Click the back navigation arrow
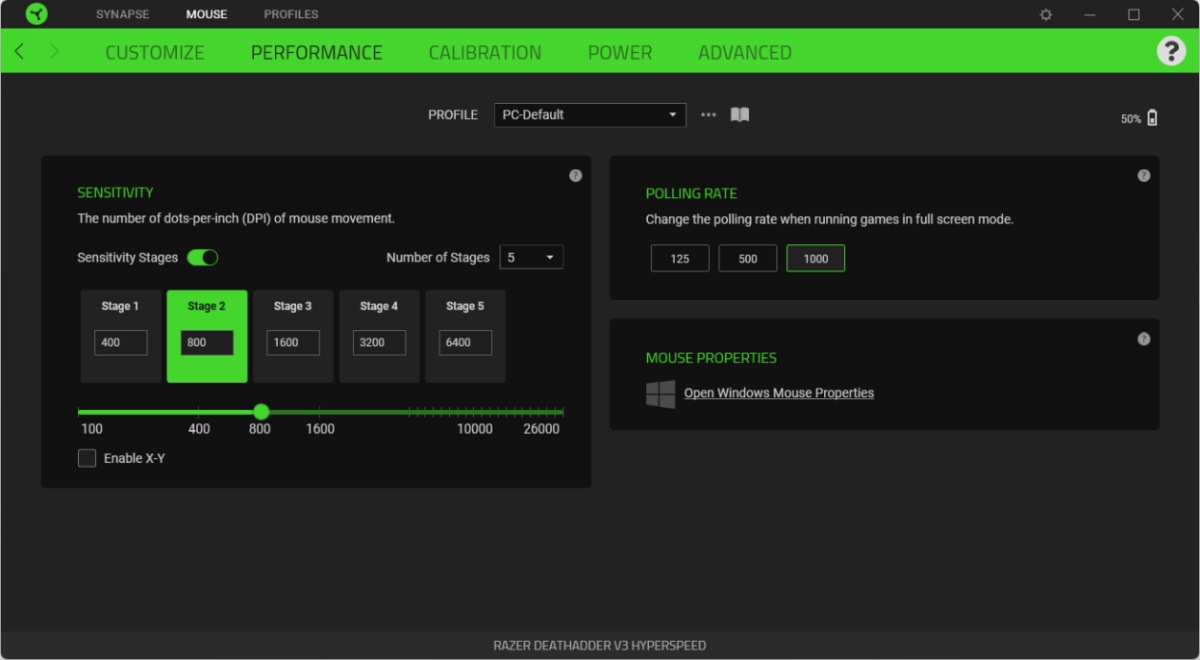The height and width of the screenshot is (660, 1200). tap(20, 51)
